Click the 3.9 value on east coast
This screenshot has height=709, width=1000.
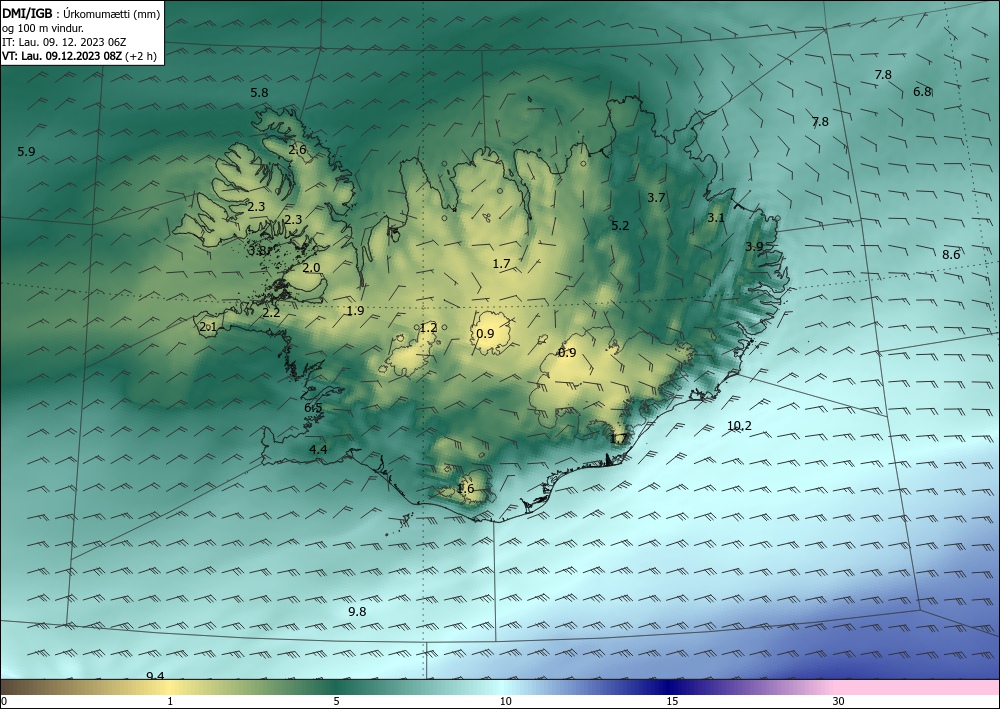point(754,246)
